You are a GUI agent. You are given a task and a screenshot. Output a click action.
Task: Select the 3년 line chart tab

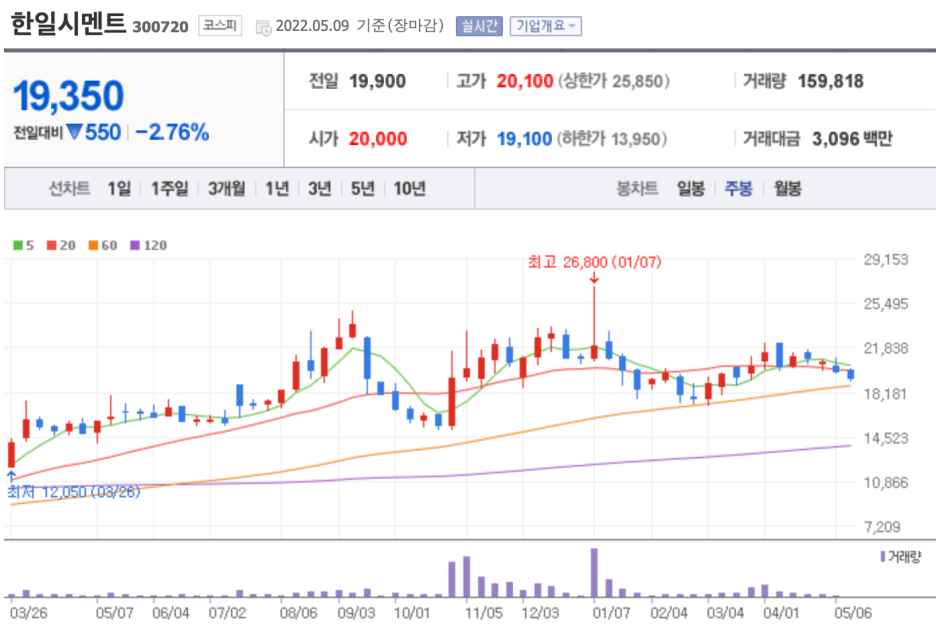[x=319, y=189]
